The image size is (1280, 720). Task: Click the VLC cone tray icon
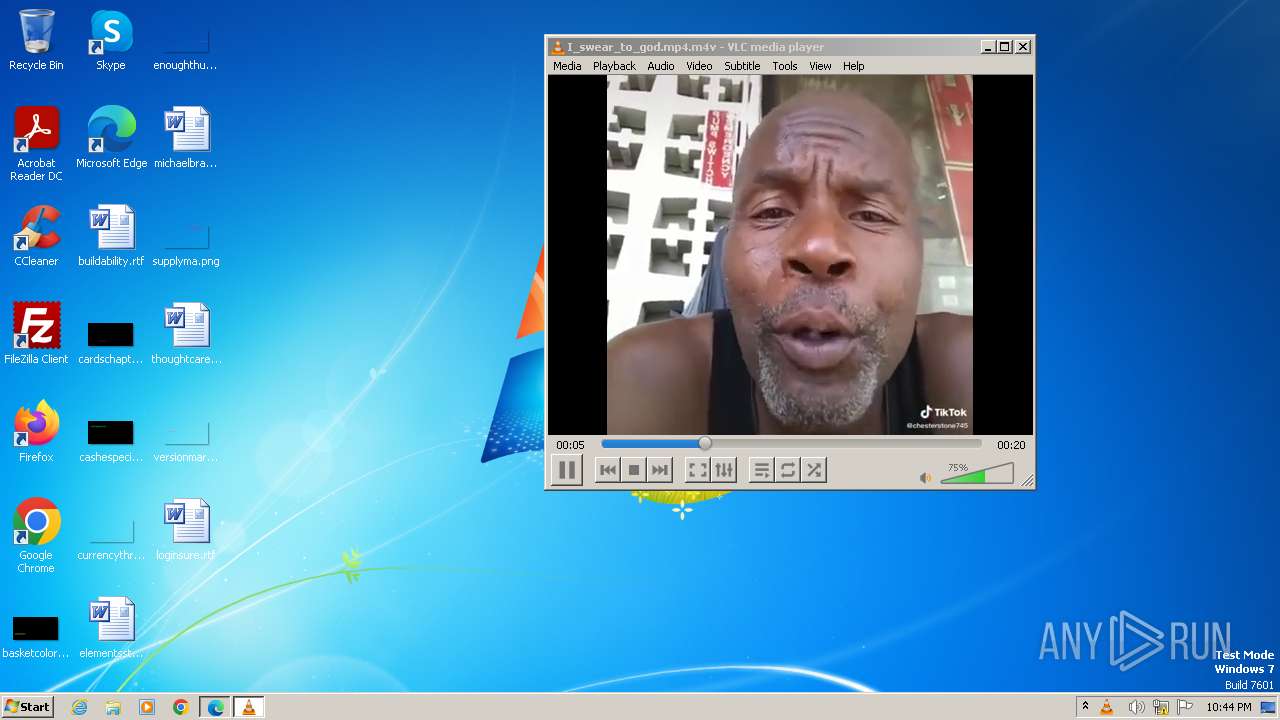pyautogui.click(x=1107, y=707)
